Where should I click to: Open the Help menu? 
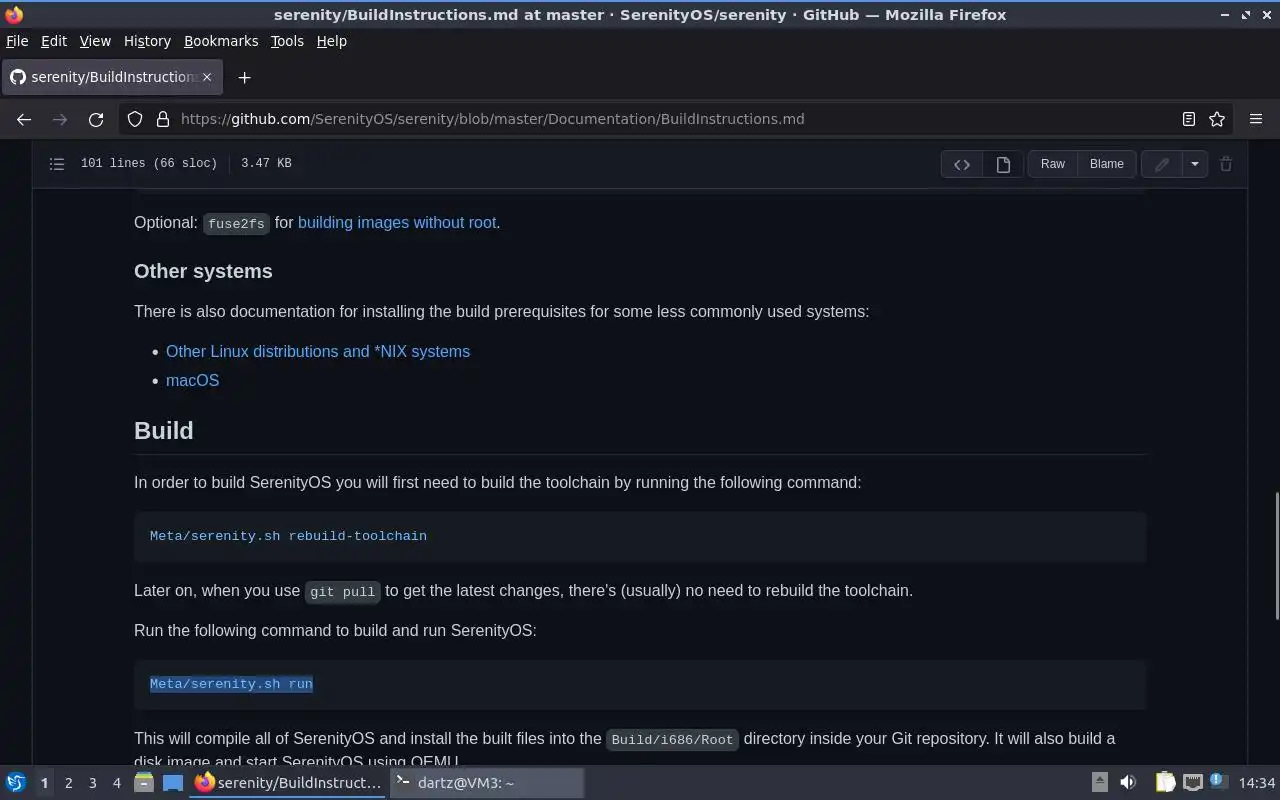[x=331, y=41]
